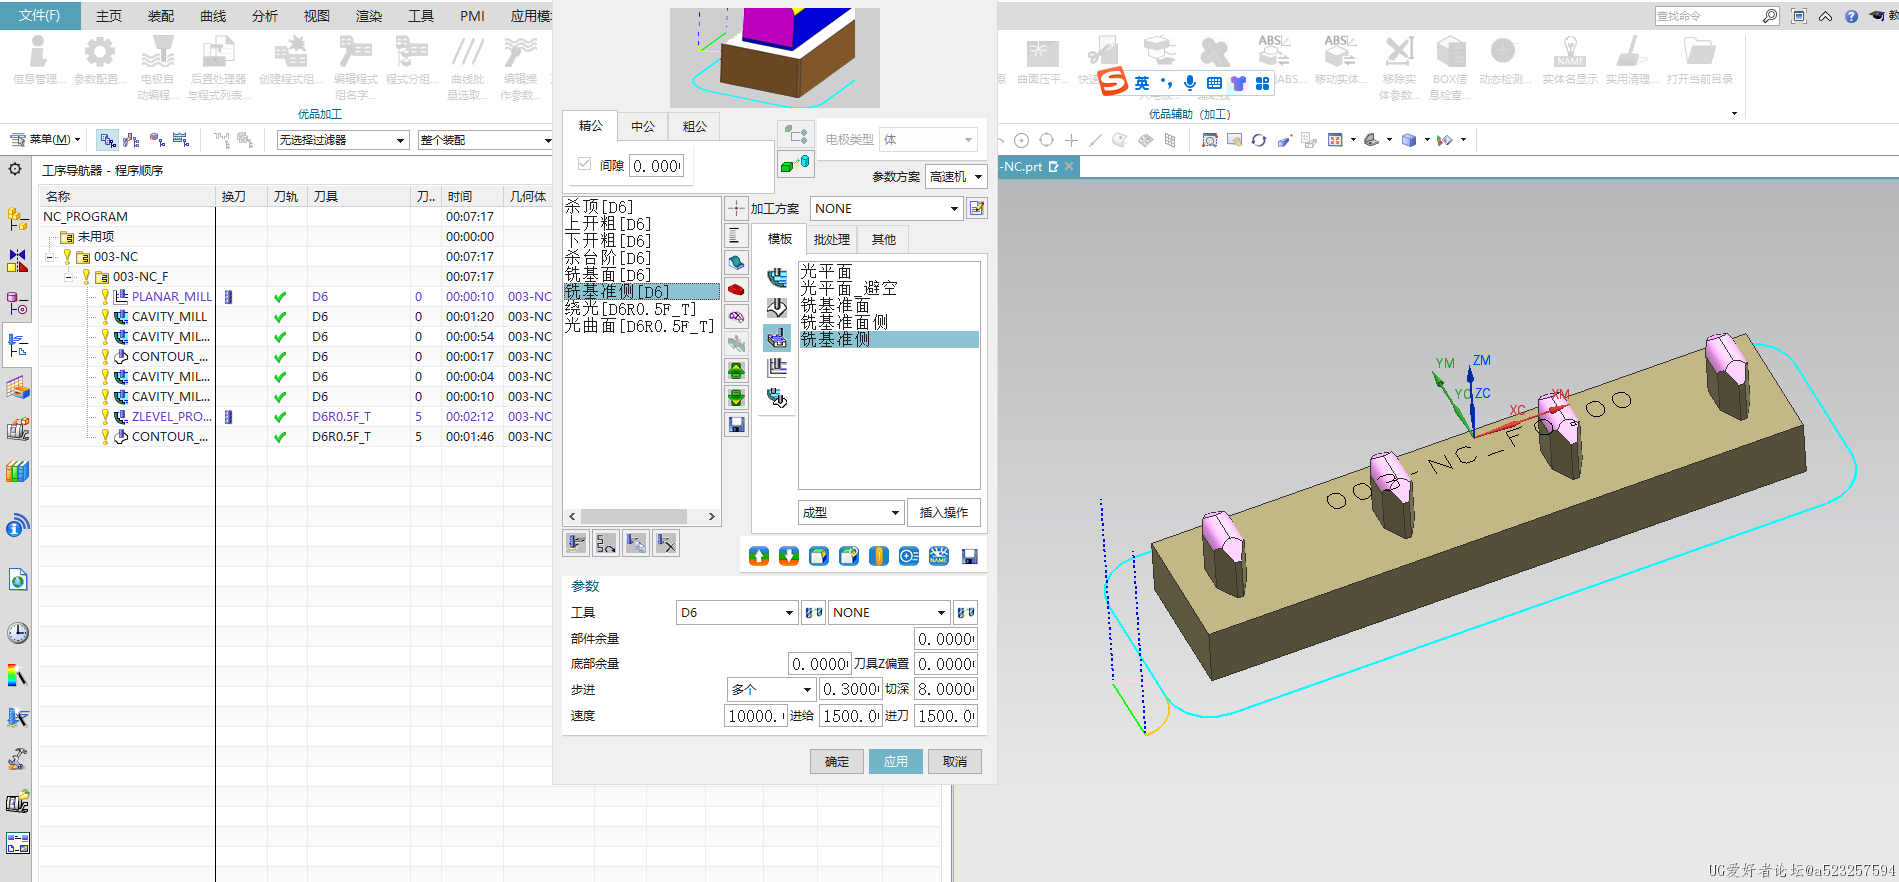The image size is (1899, 882).
Task: Select the planar mill template category icon
Action: point(777,368)
